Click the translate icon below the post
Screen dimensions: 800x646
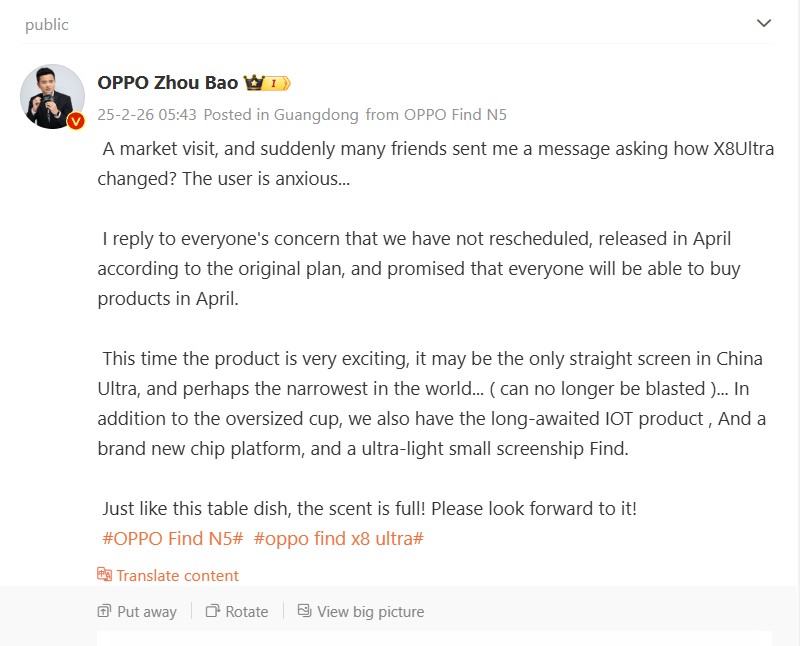[104, 575]
